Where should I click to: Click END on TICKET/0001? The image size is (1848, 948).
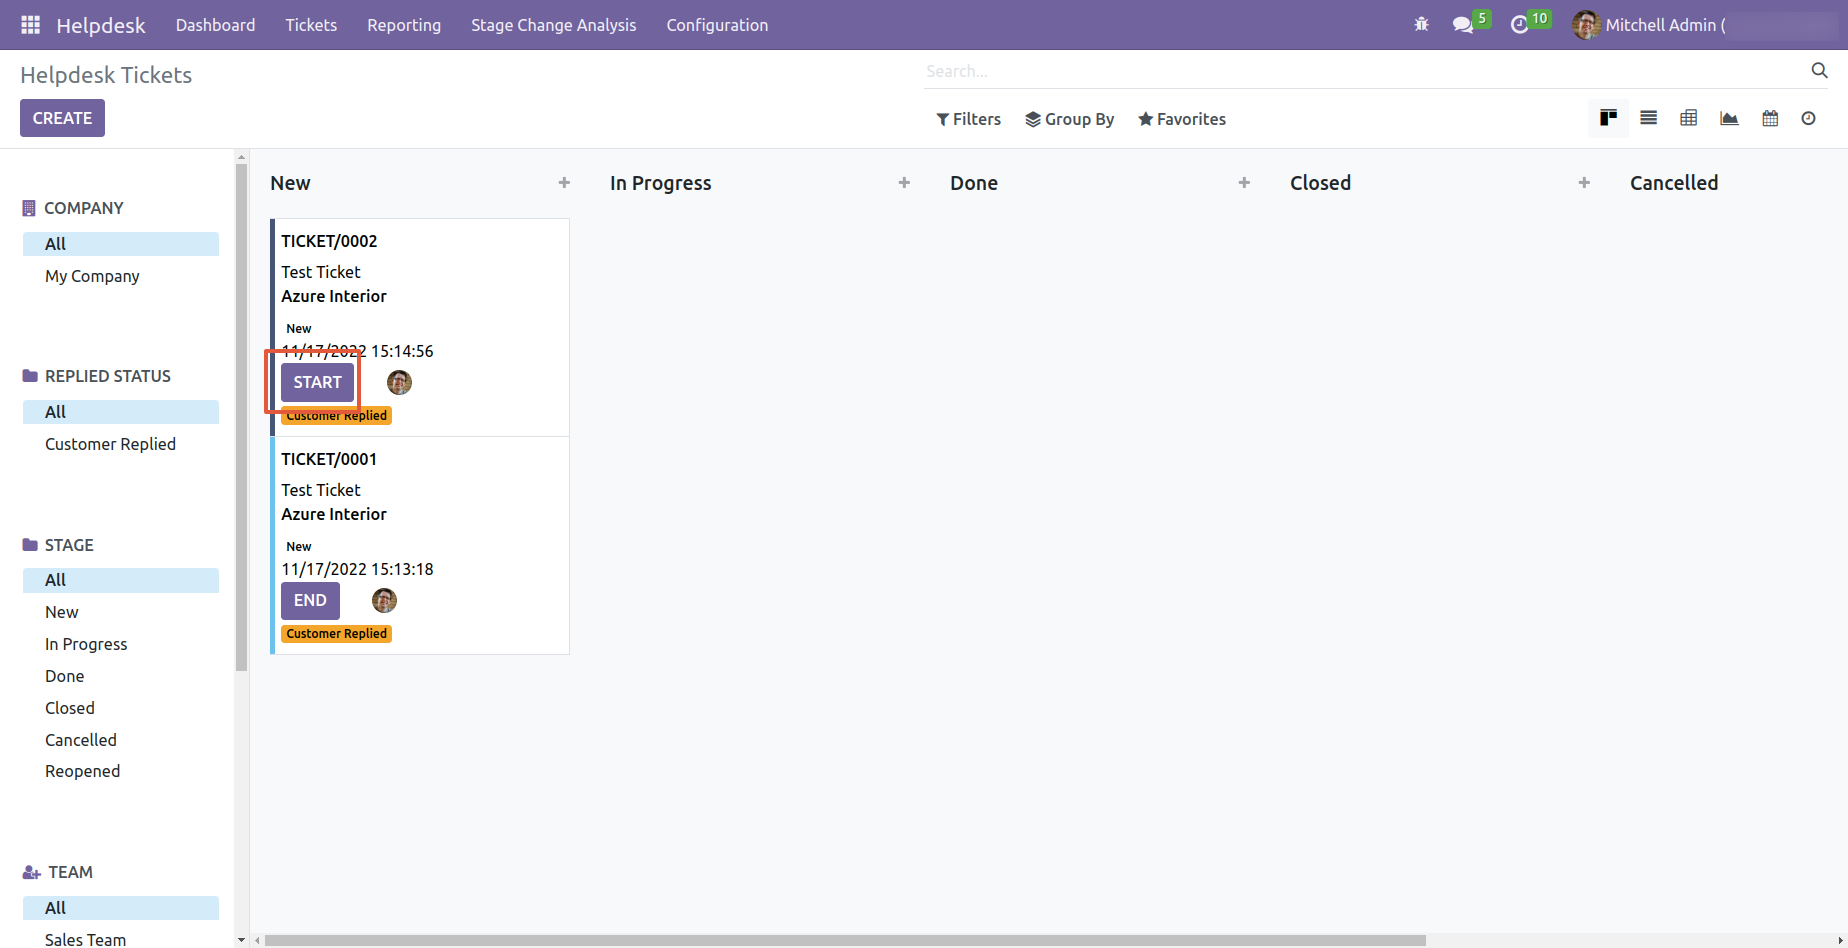coord(310,600)
